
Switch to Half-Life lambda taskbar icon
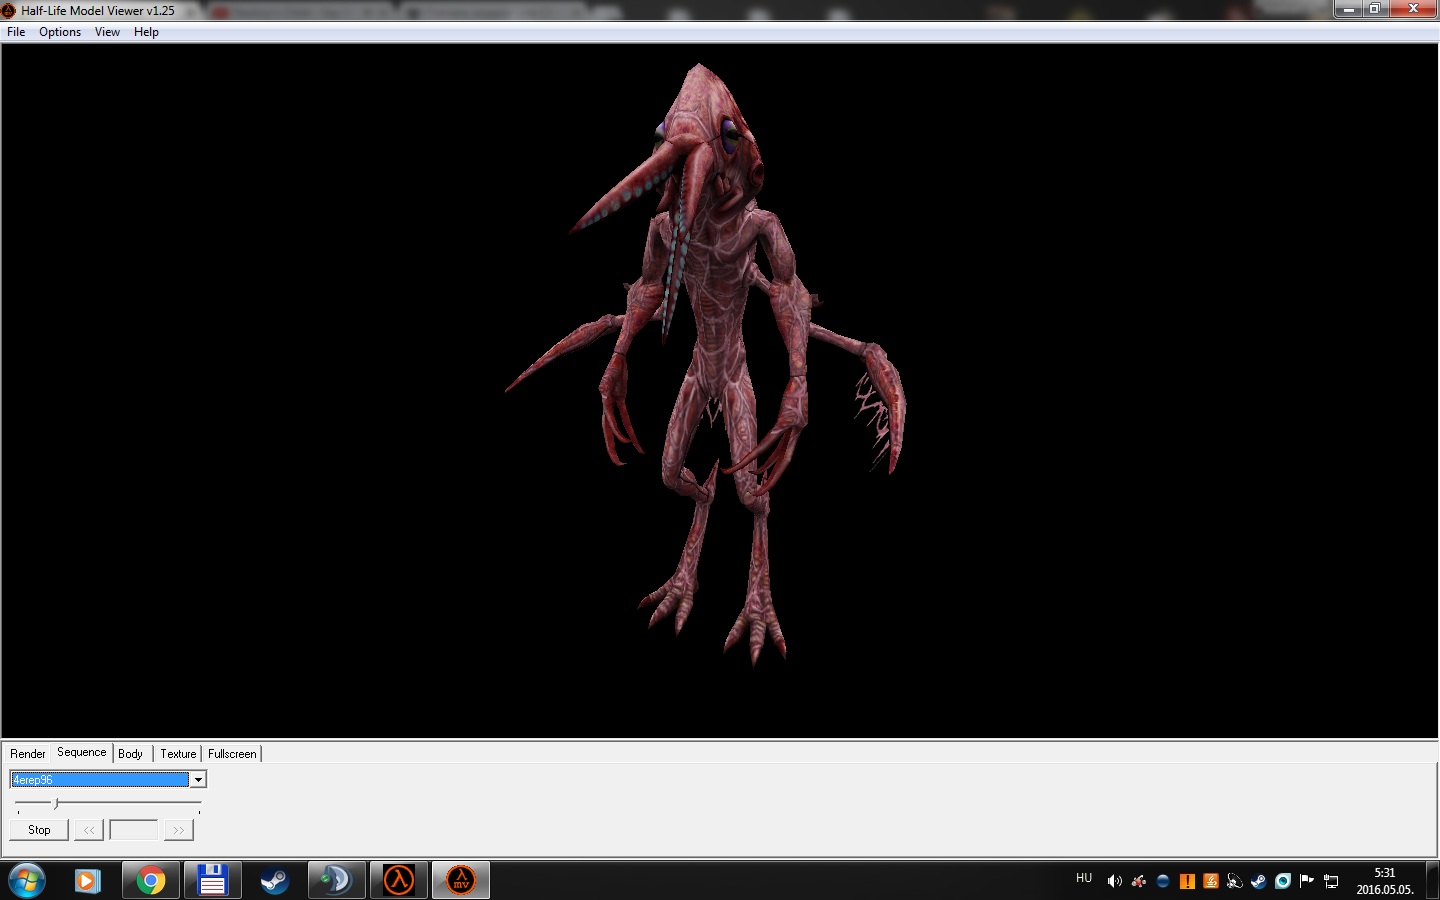click(399, 881)
